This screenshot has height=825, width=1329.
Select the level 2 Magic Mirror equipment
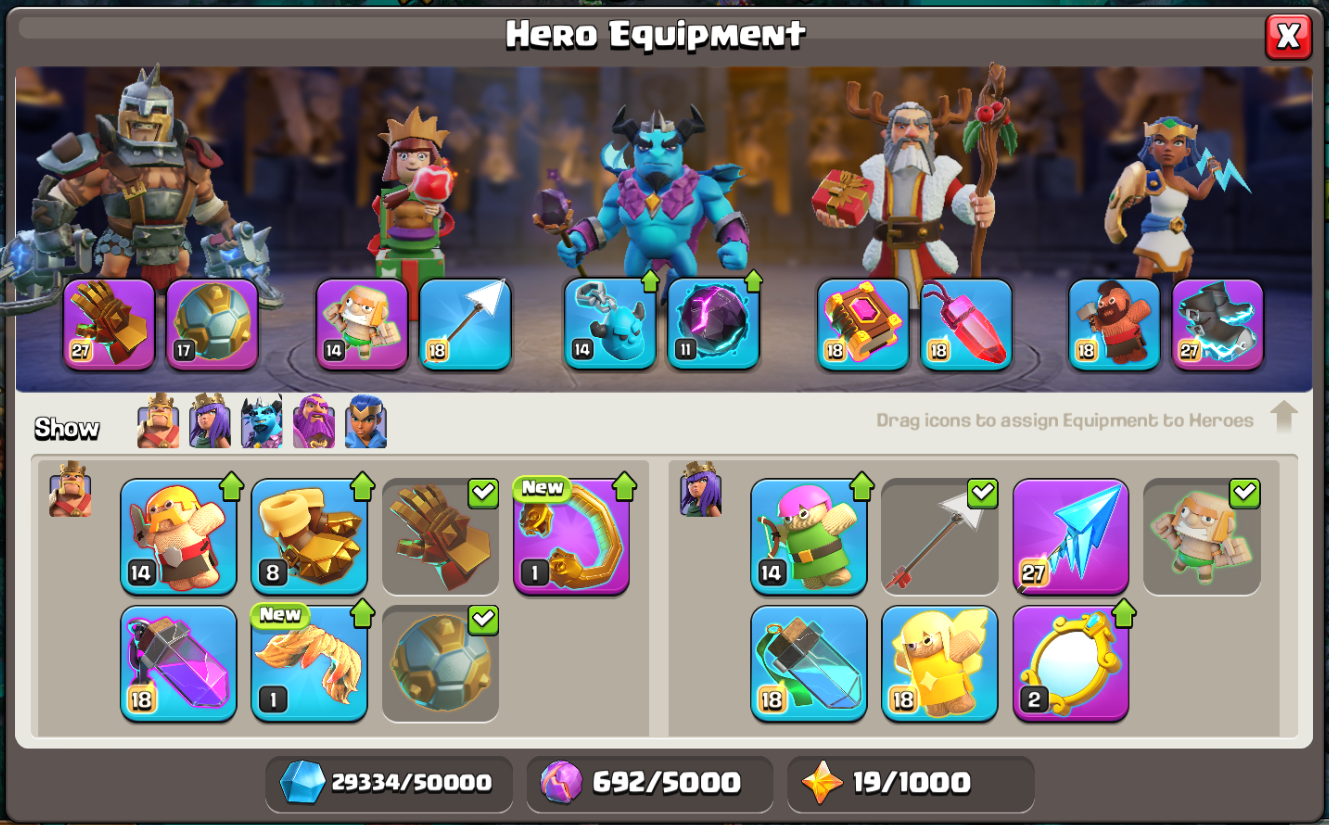[x=1071, y=663]
